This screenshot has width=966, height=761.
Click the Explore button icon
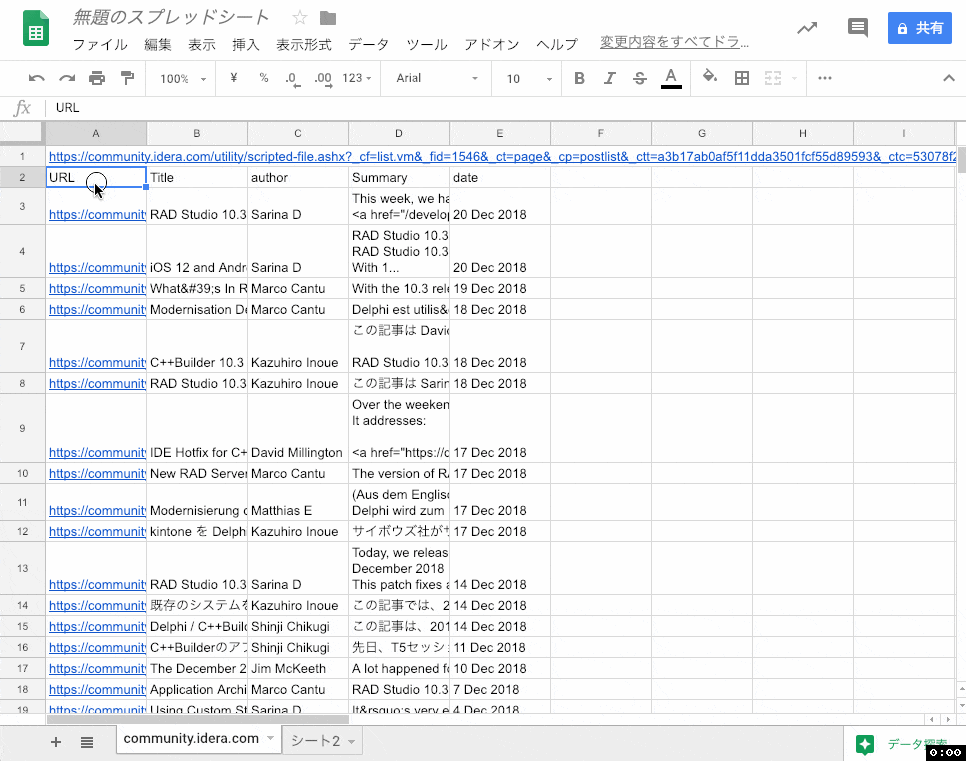coord(865,744)
